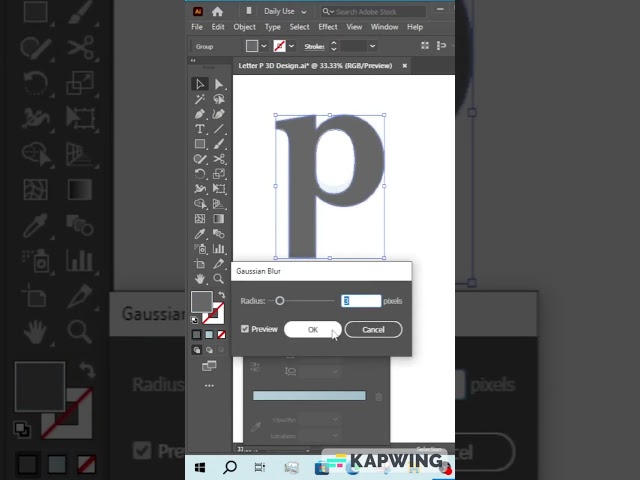Choose the Rectangle tool

200,144
